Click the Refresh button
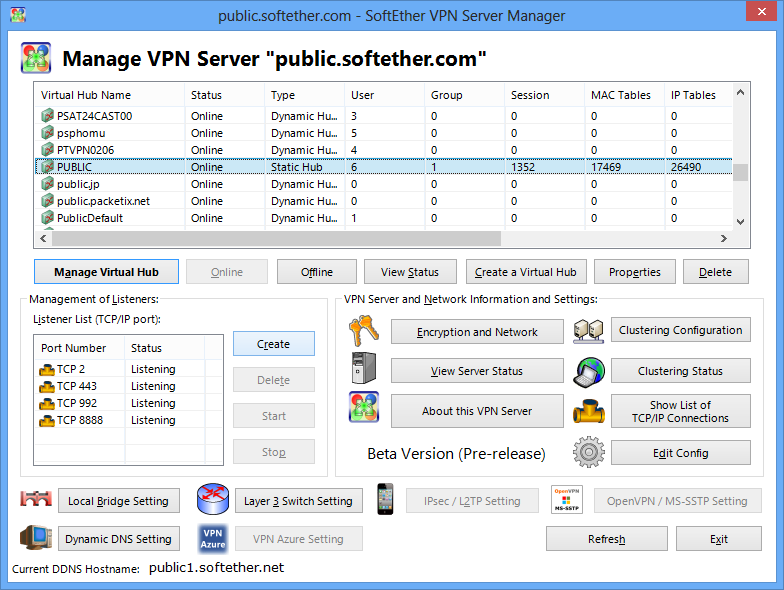This screenshot has height=590, width=784. (x=606, y=539)
